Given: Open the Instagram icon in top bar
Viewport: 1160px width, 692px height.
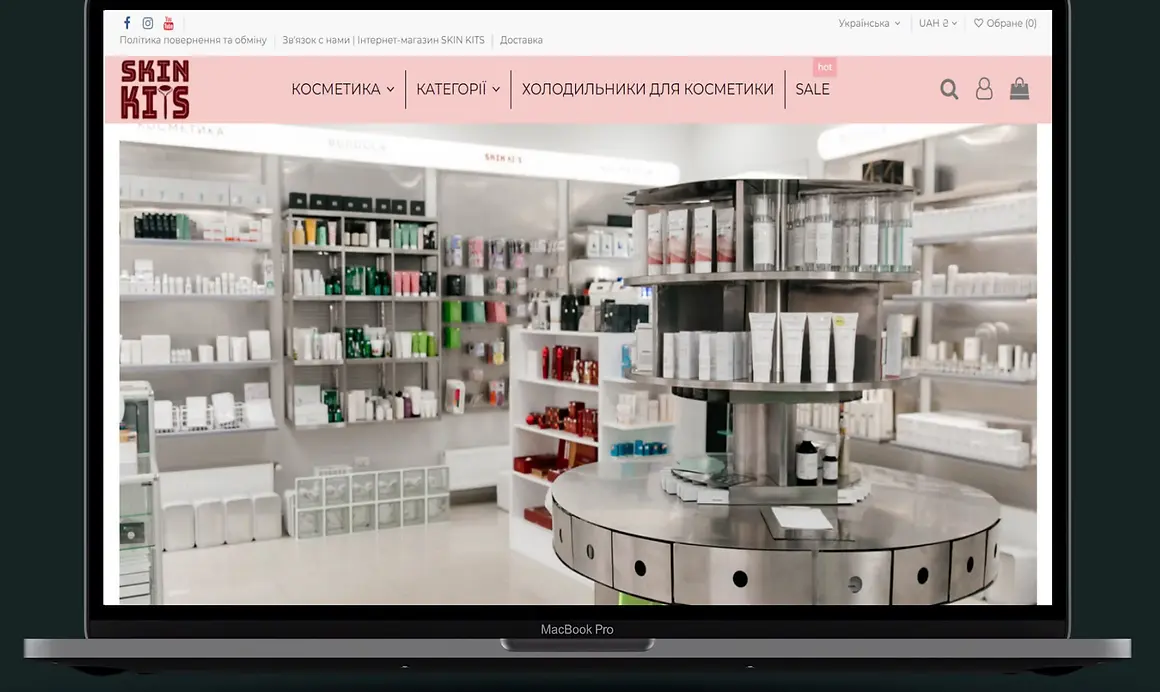Looking at the screenshot, I should click(147, 23).
